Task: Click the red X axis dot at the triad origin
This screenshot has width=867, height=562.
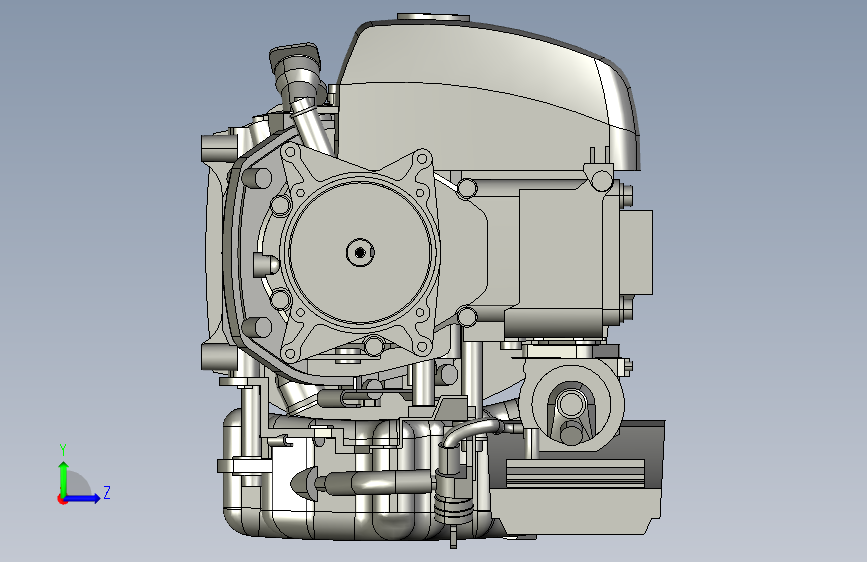Action: (x=62, y=499)
